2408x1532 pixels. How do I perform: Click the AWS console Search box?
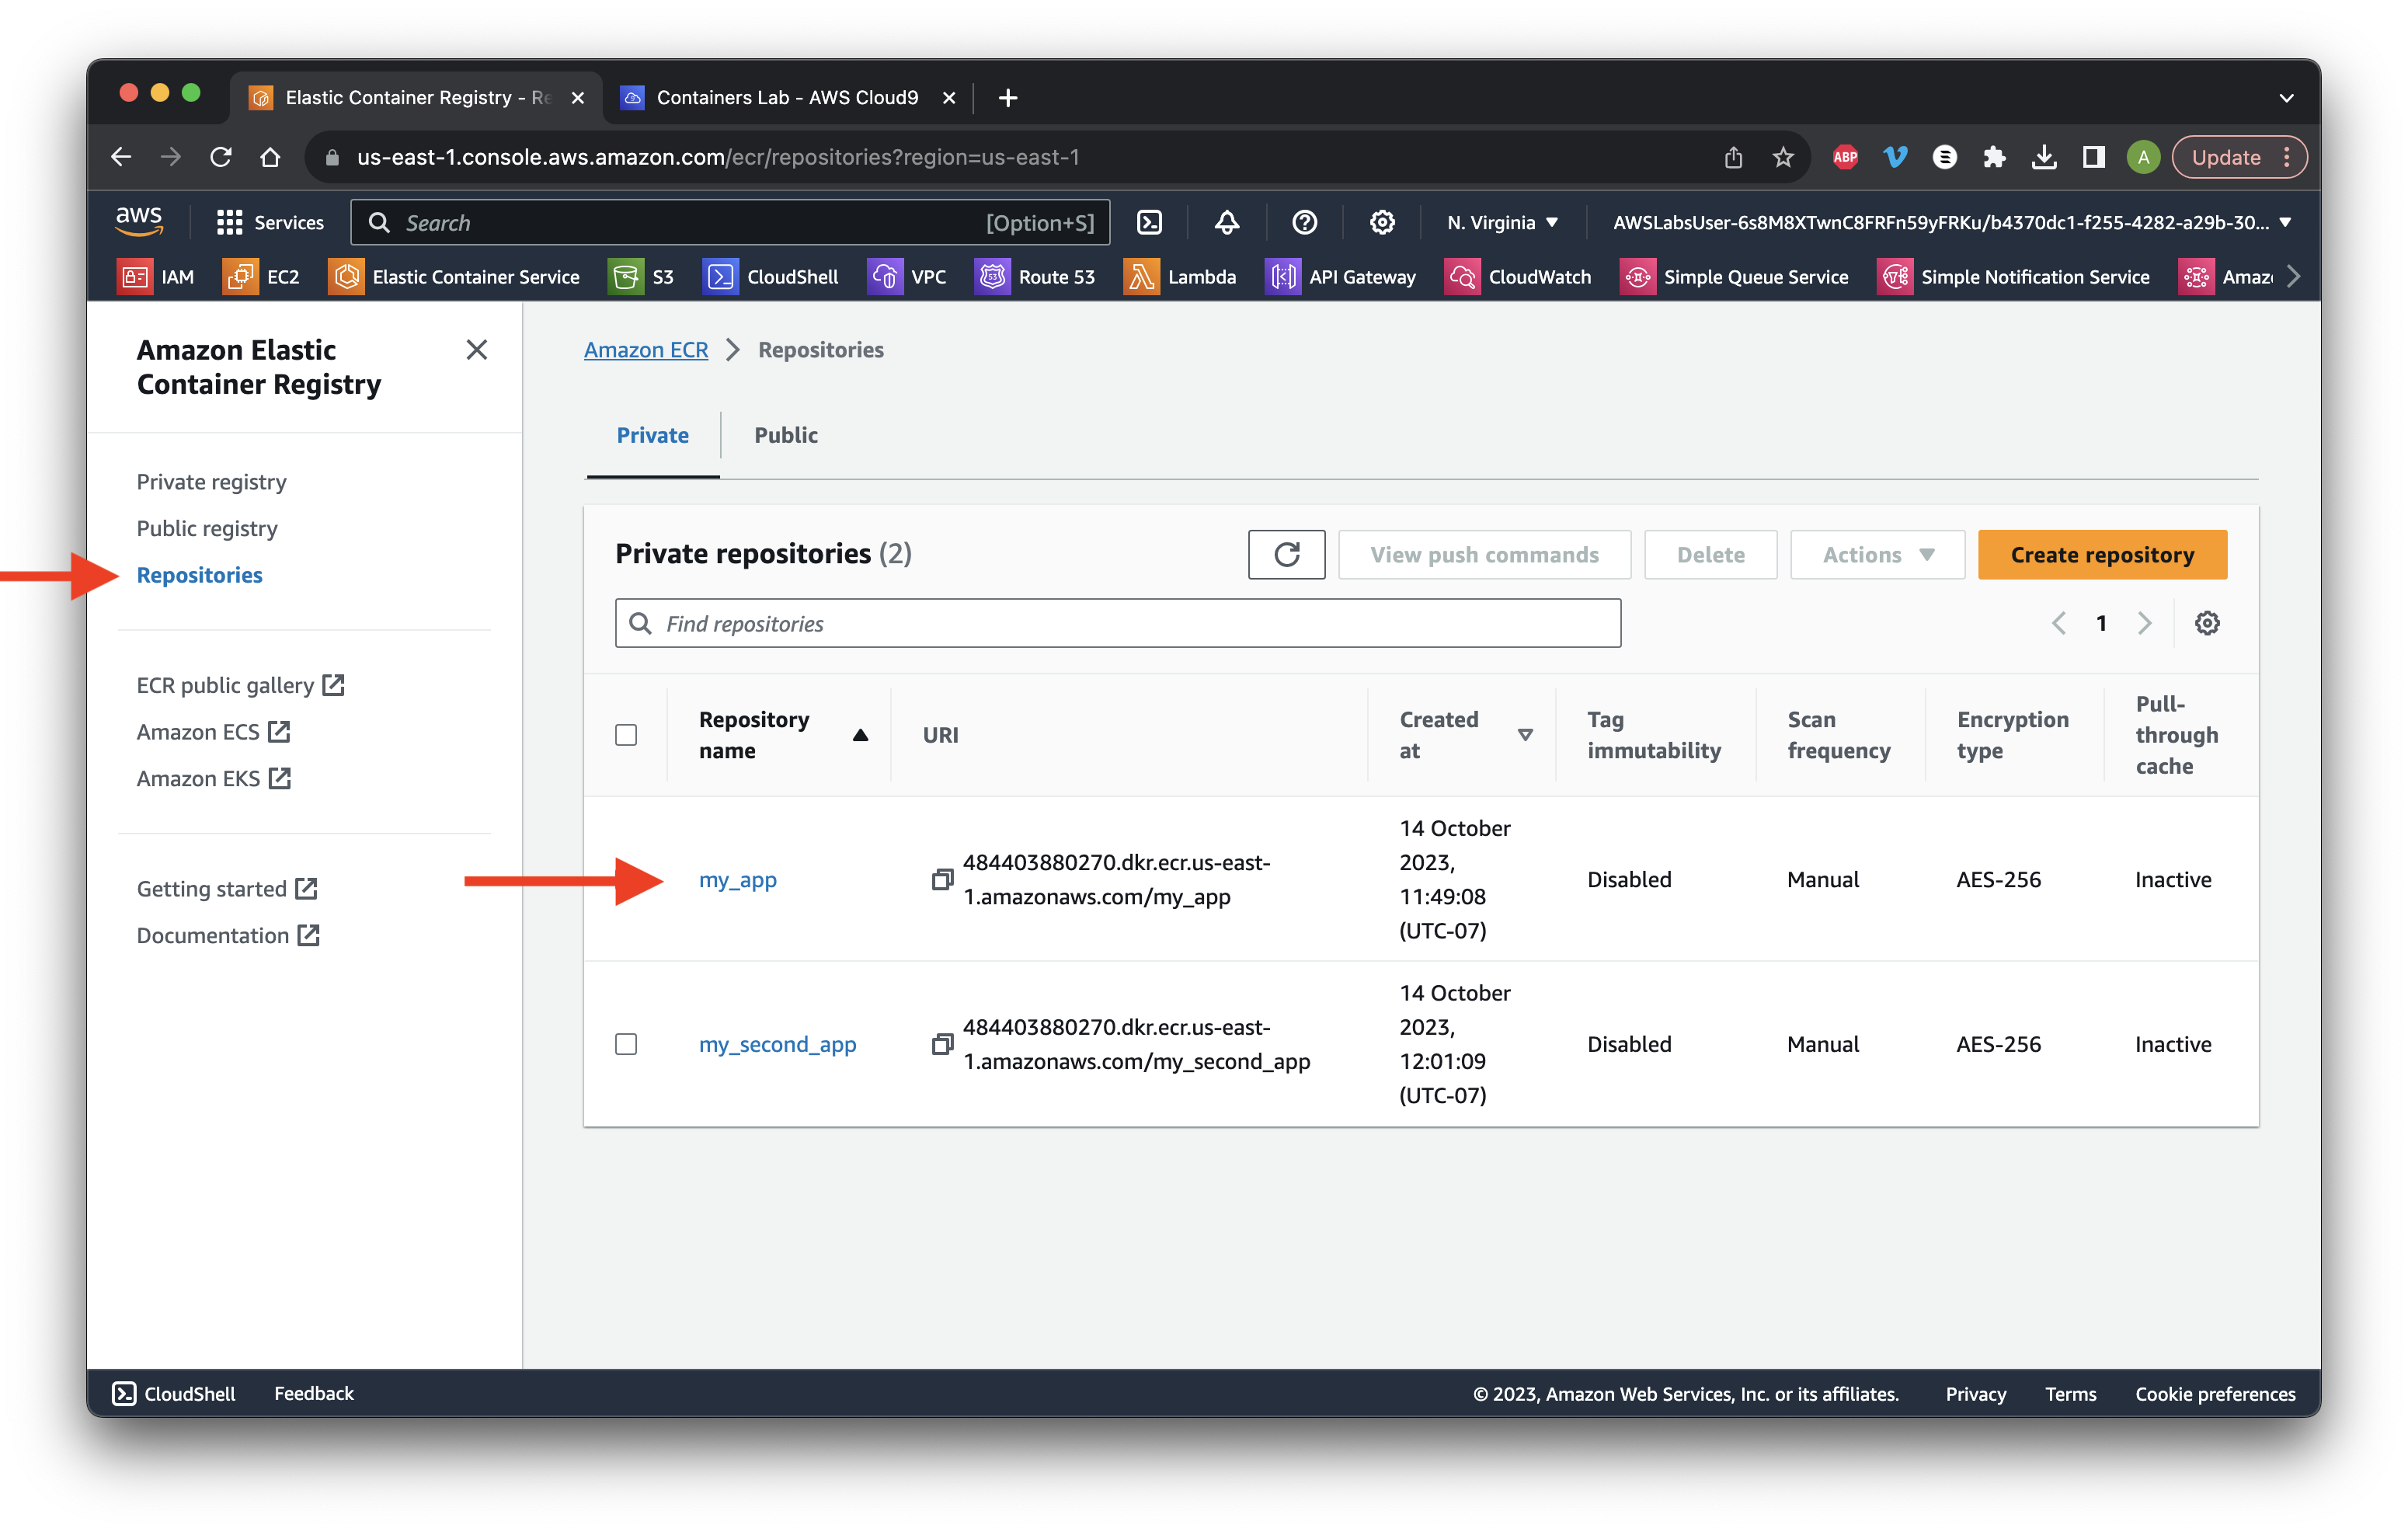pos(730,222)
